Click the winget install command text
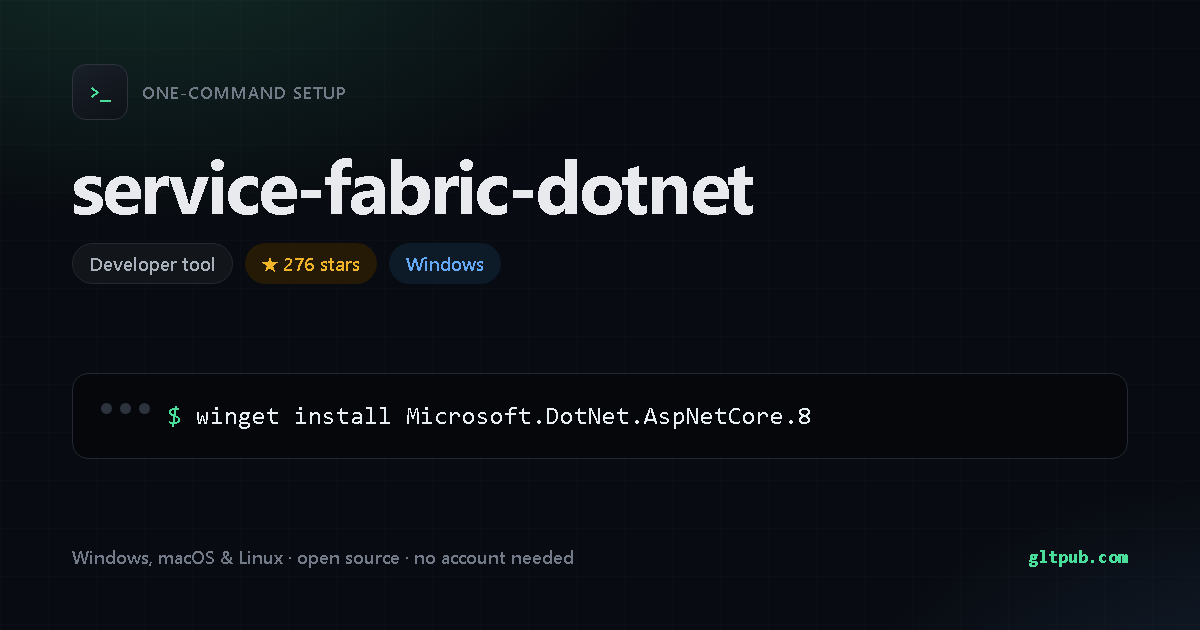The height and width of the screenshot is (630, 1200). 503,416
